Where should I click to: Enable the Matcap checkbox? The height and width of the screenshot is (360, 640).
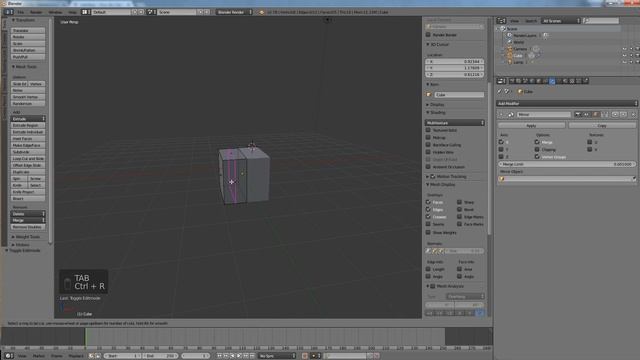click(x=428, y=138)
